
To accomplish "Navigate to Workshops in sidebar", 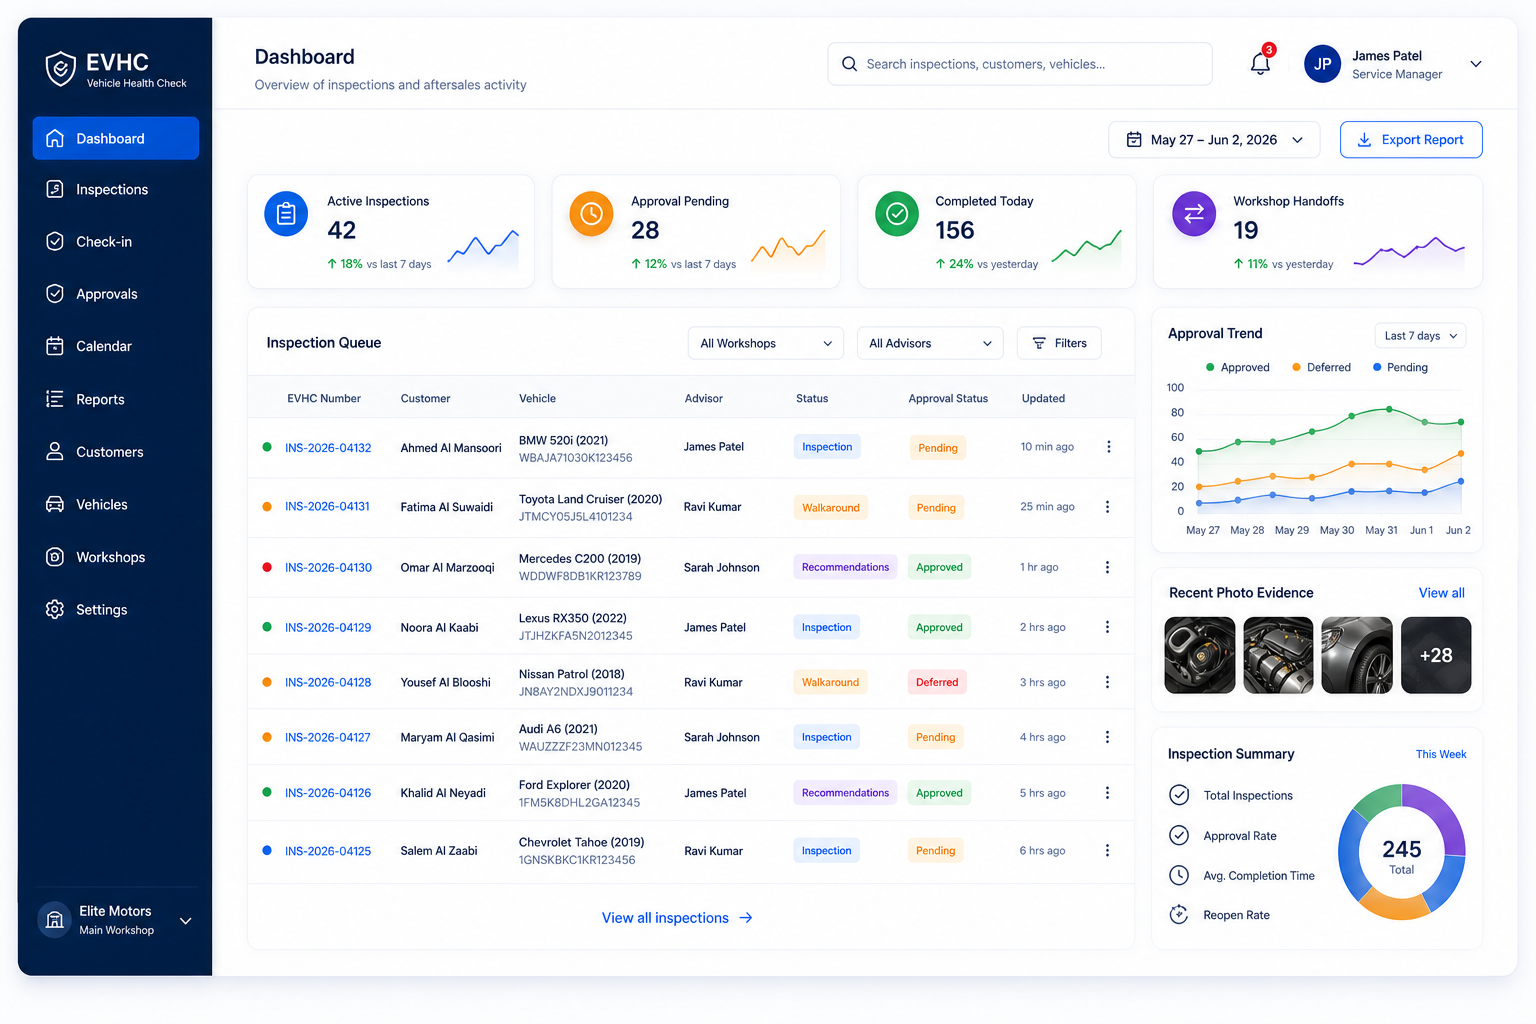I will click(115, 557).
